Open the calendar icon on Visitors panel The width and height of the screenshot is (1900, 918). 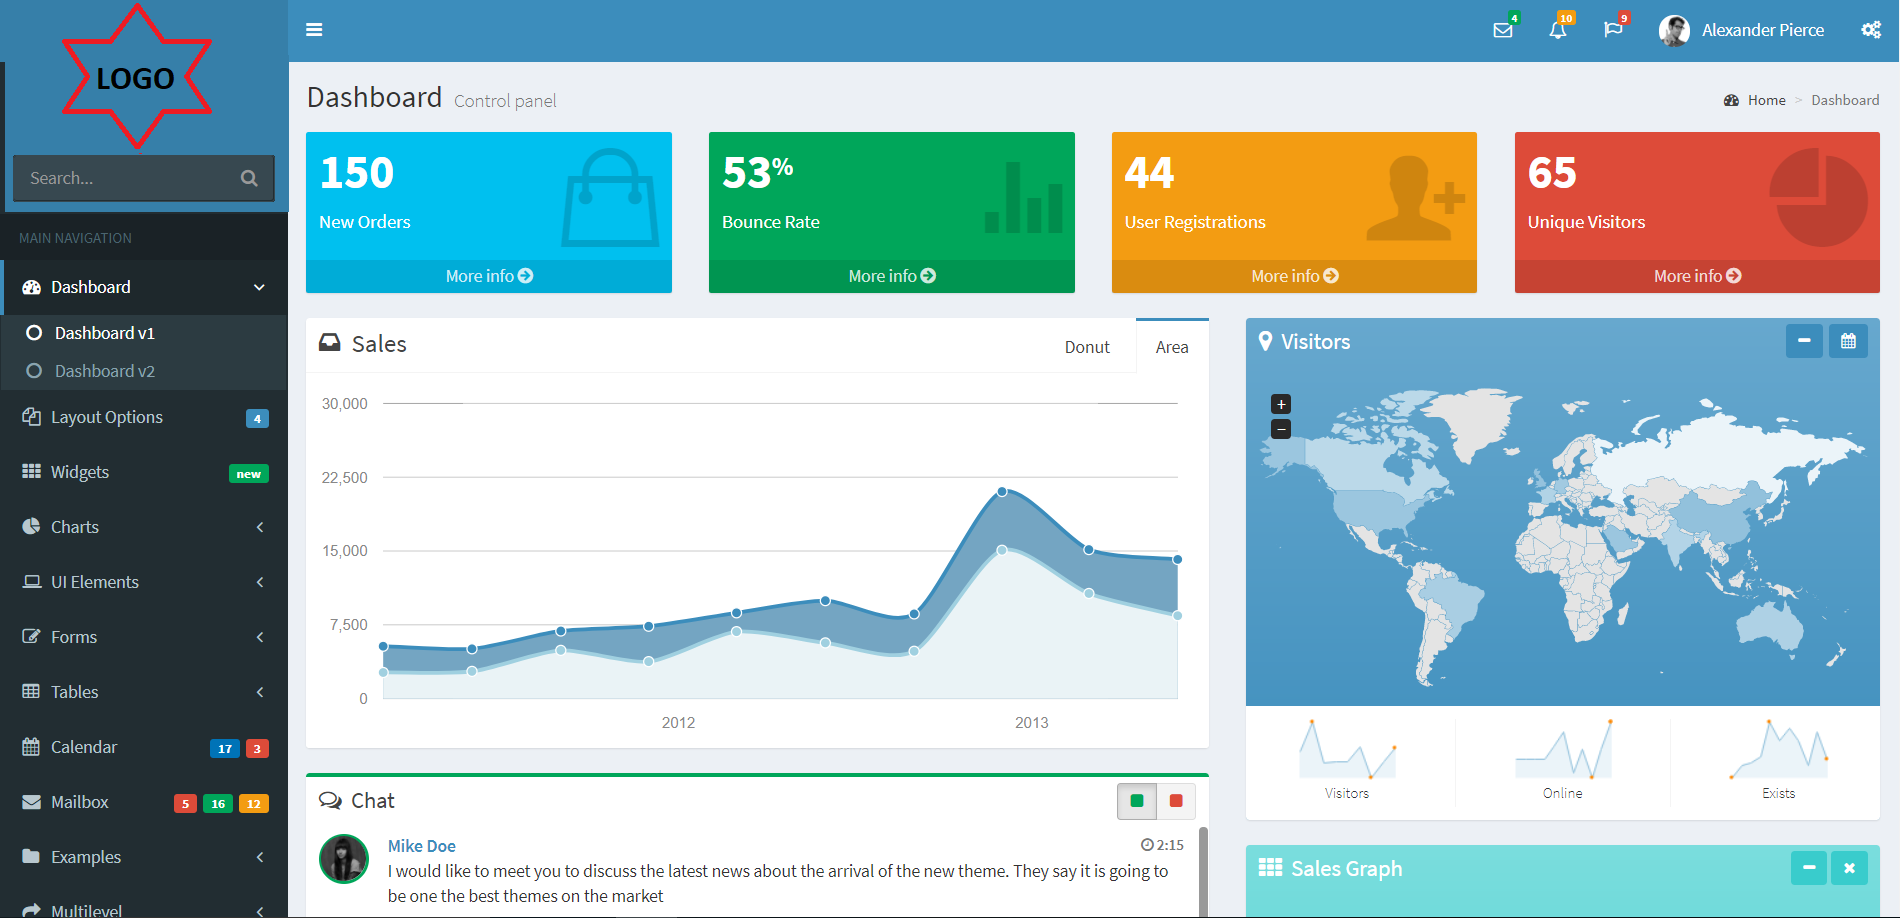click(x=1848, y=341)
